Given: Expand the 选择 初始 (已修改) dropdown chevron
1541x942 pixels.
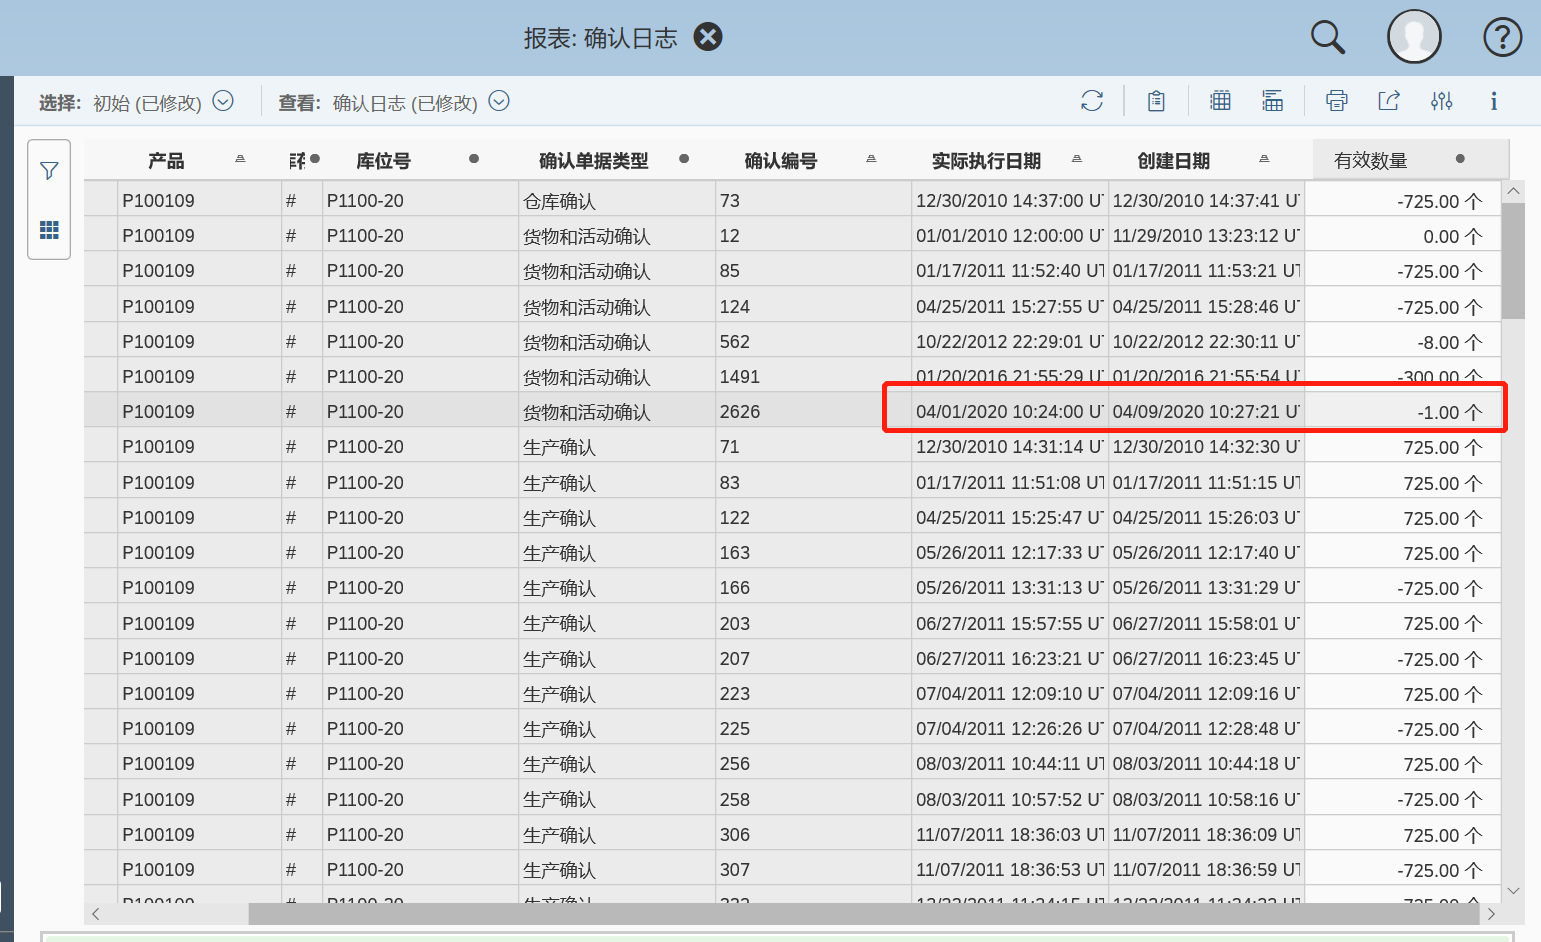Looking at the screenshot, I should point(223,101).
